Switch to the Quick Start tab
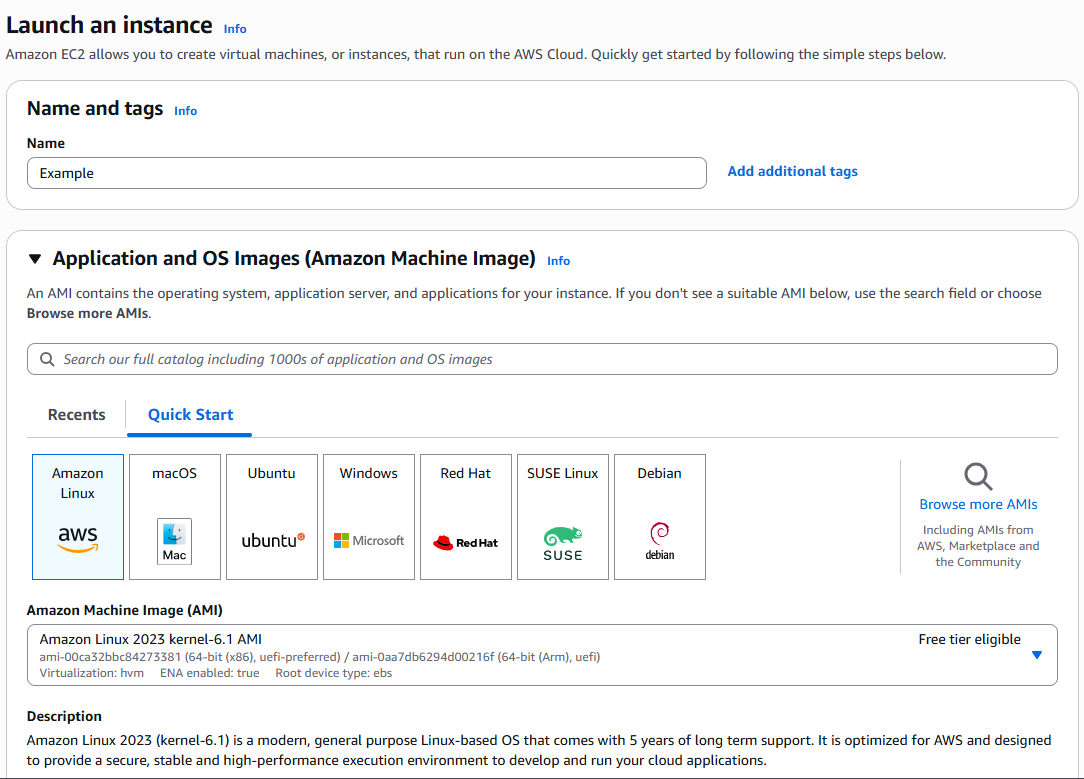Image resolution: width=1084 pixels, height=779 pixels. pos(190,415)
